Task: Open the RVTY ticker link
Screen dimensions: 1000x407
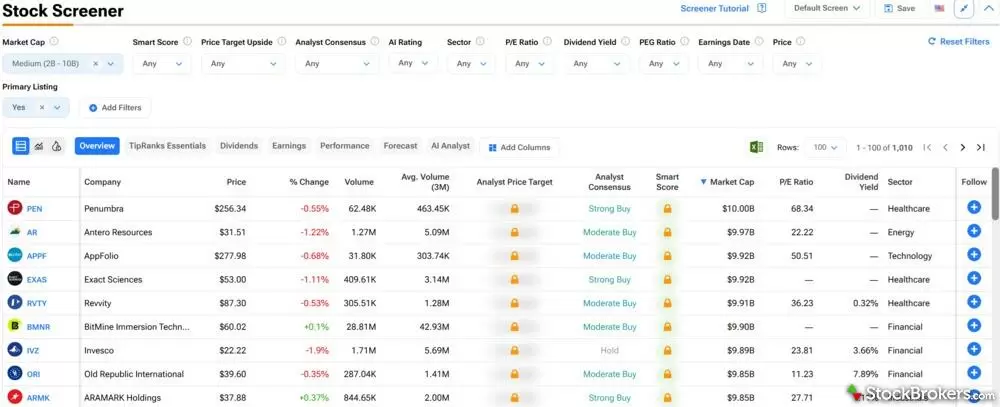Action: [36, 304]
